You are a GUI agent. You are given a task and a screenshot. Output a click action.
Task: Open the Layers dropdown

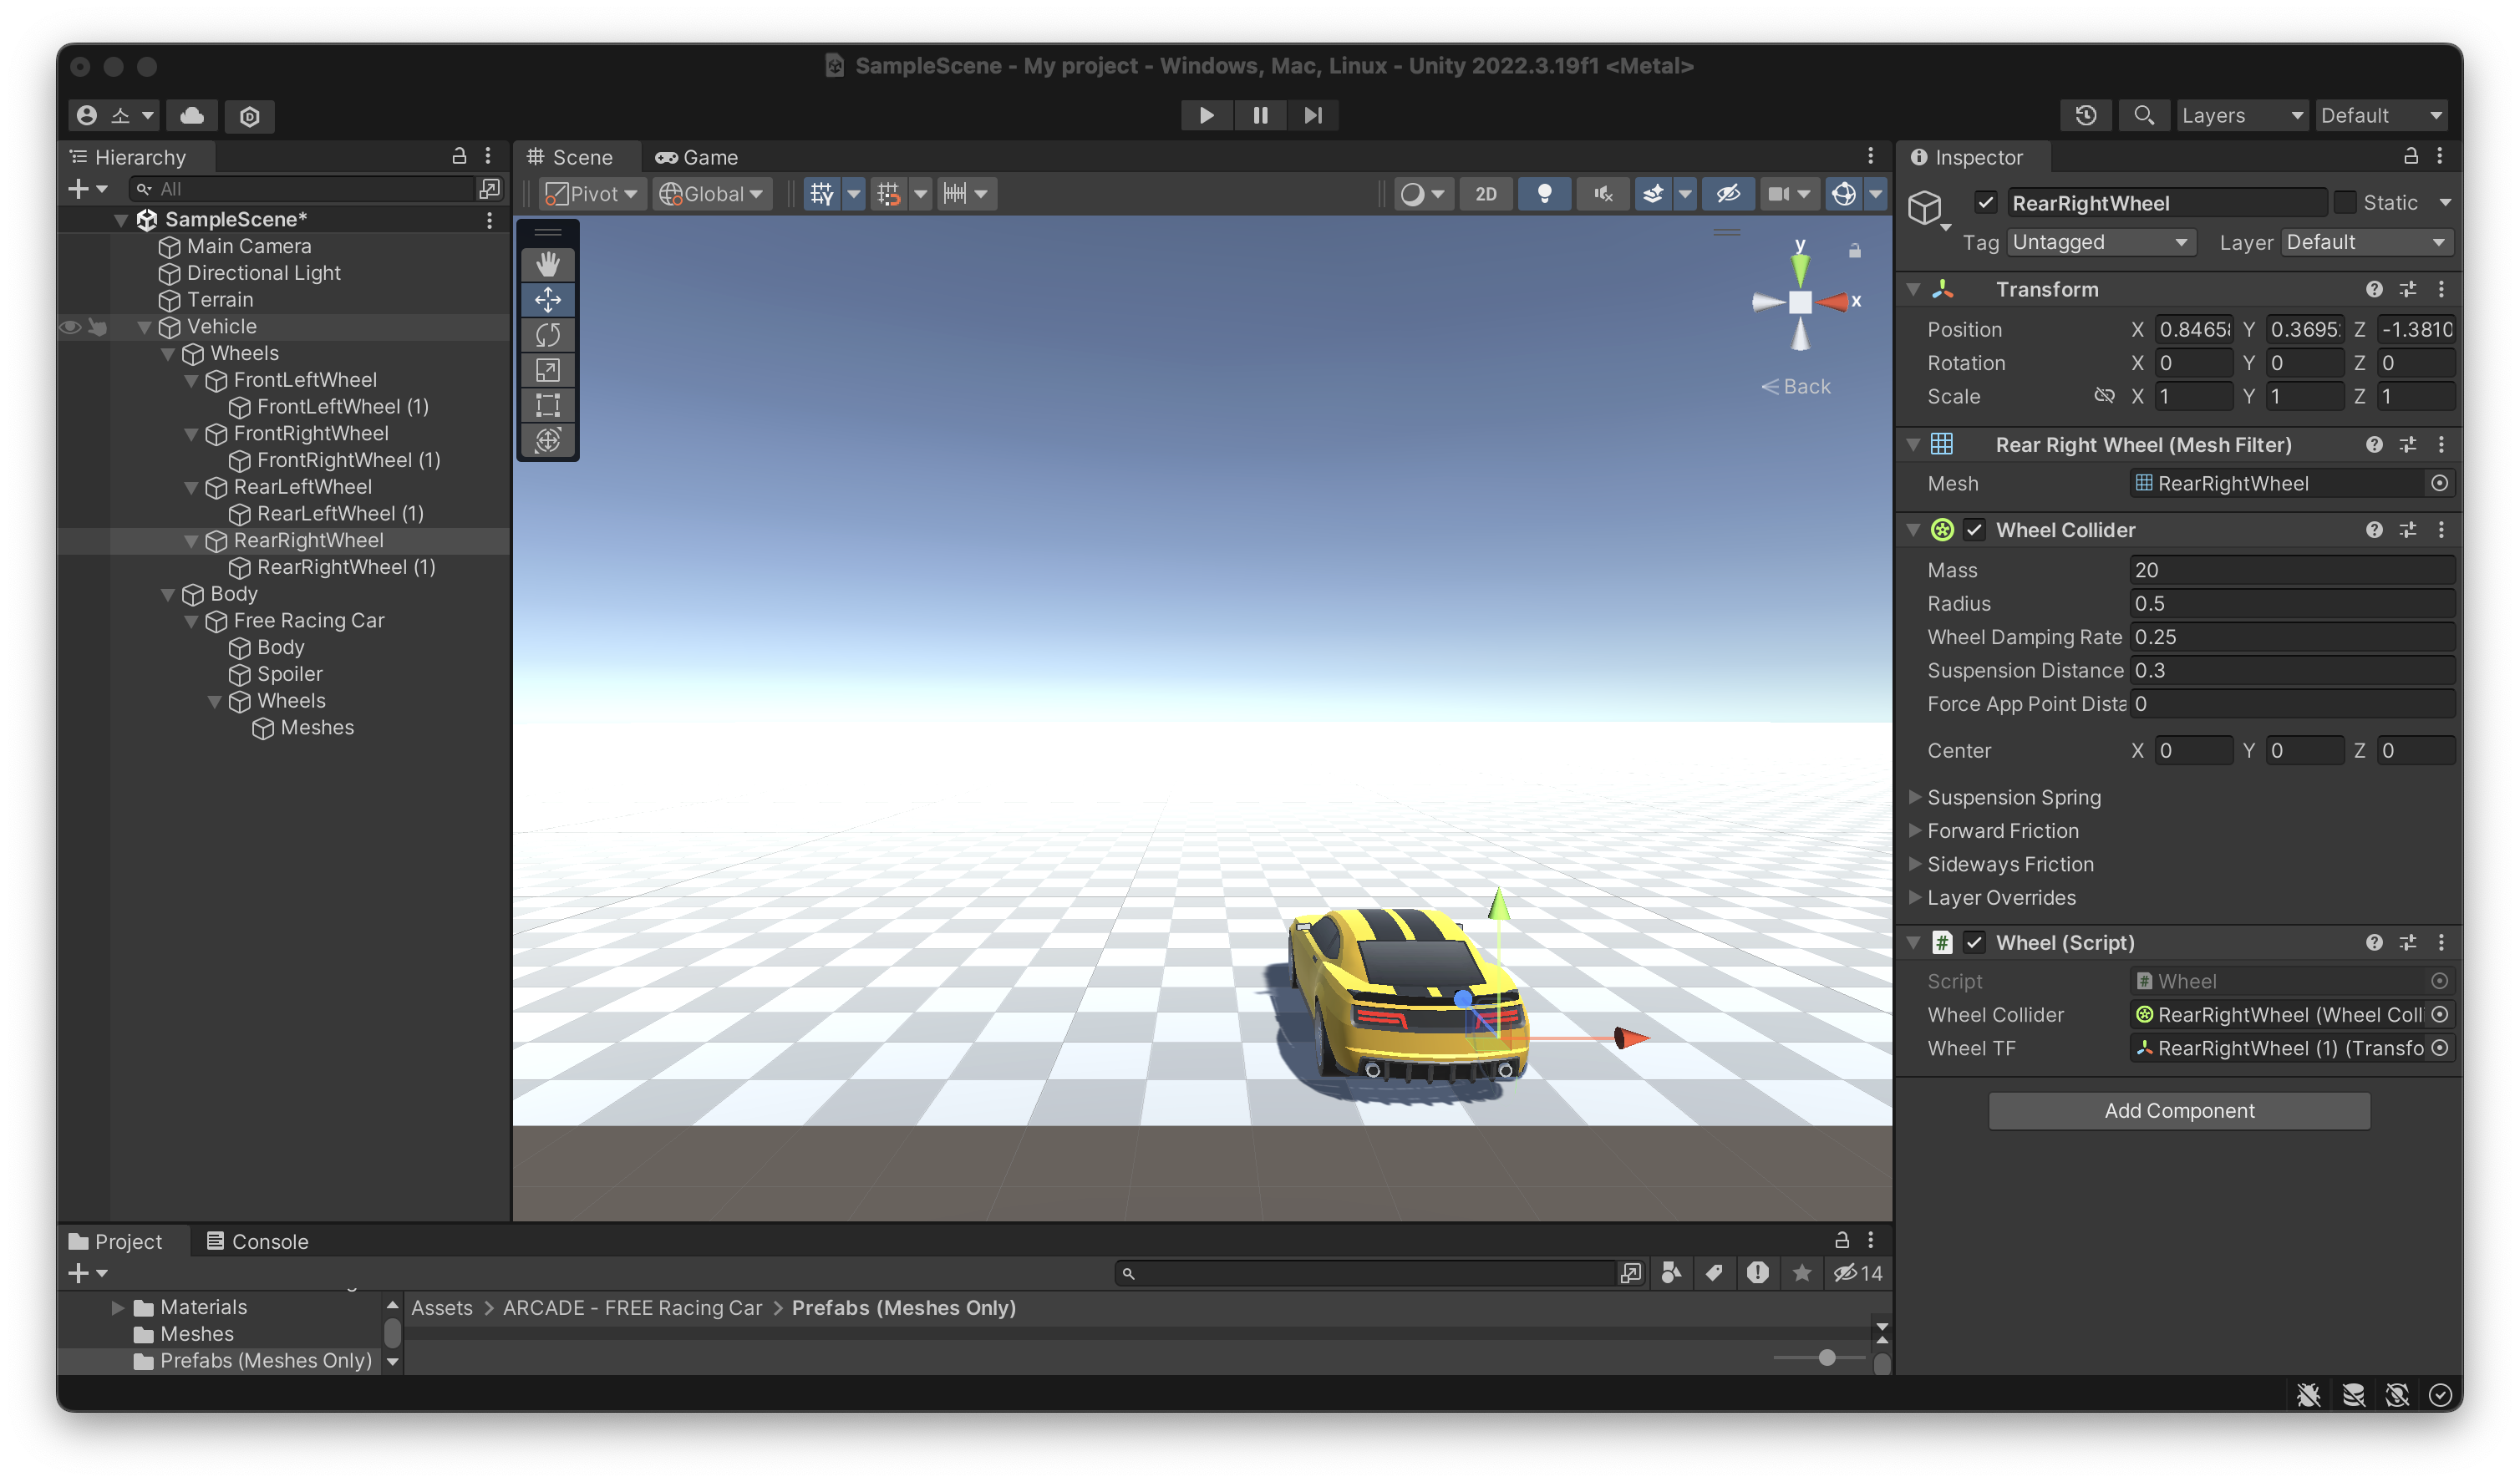(2241, 115)
